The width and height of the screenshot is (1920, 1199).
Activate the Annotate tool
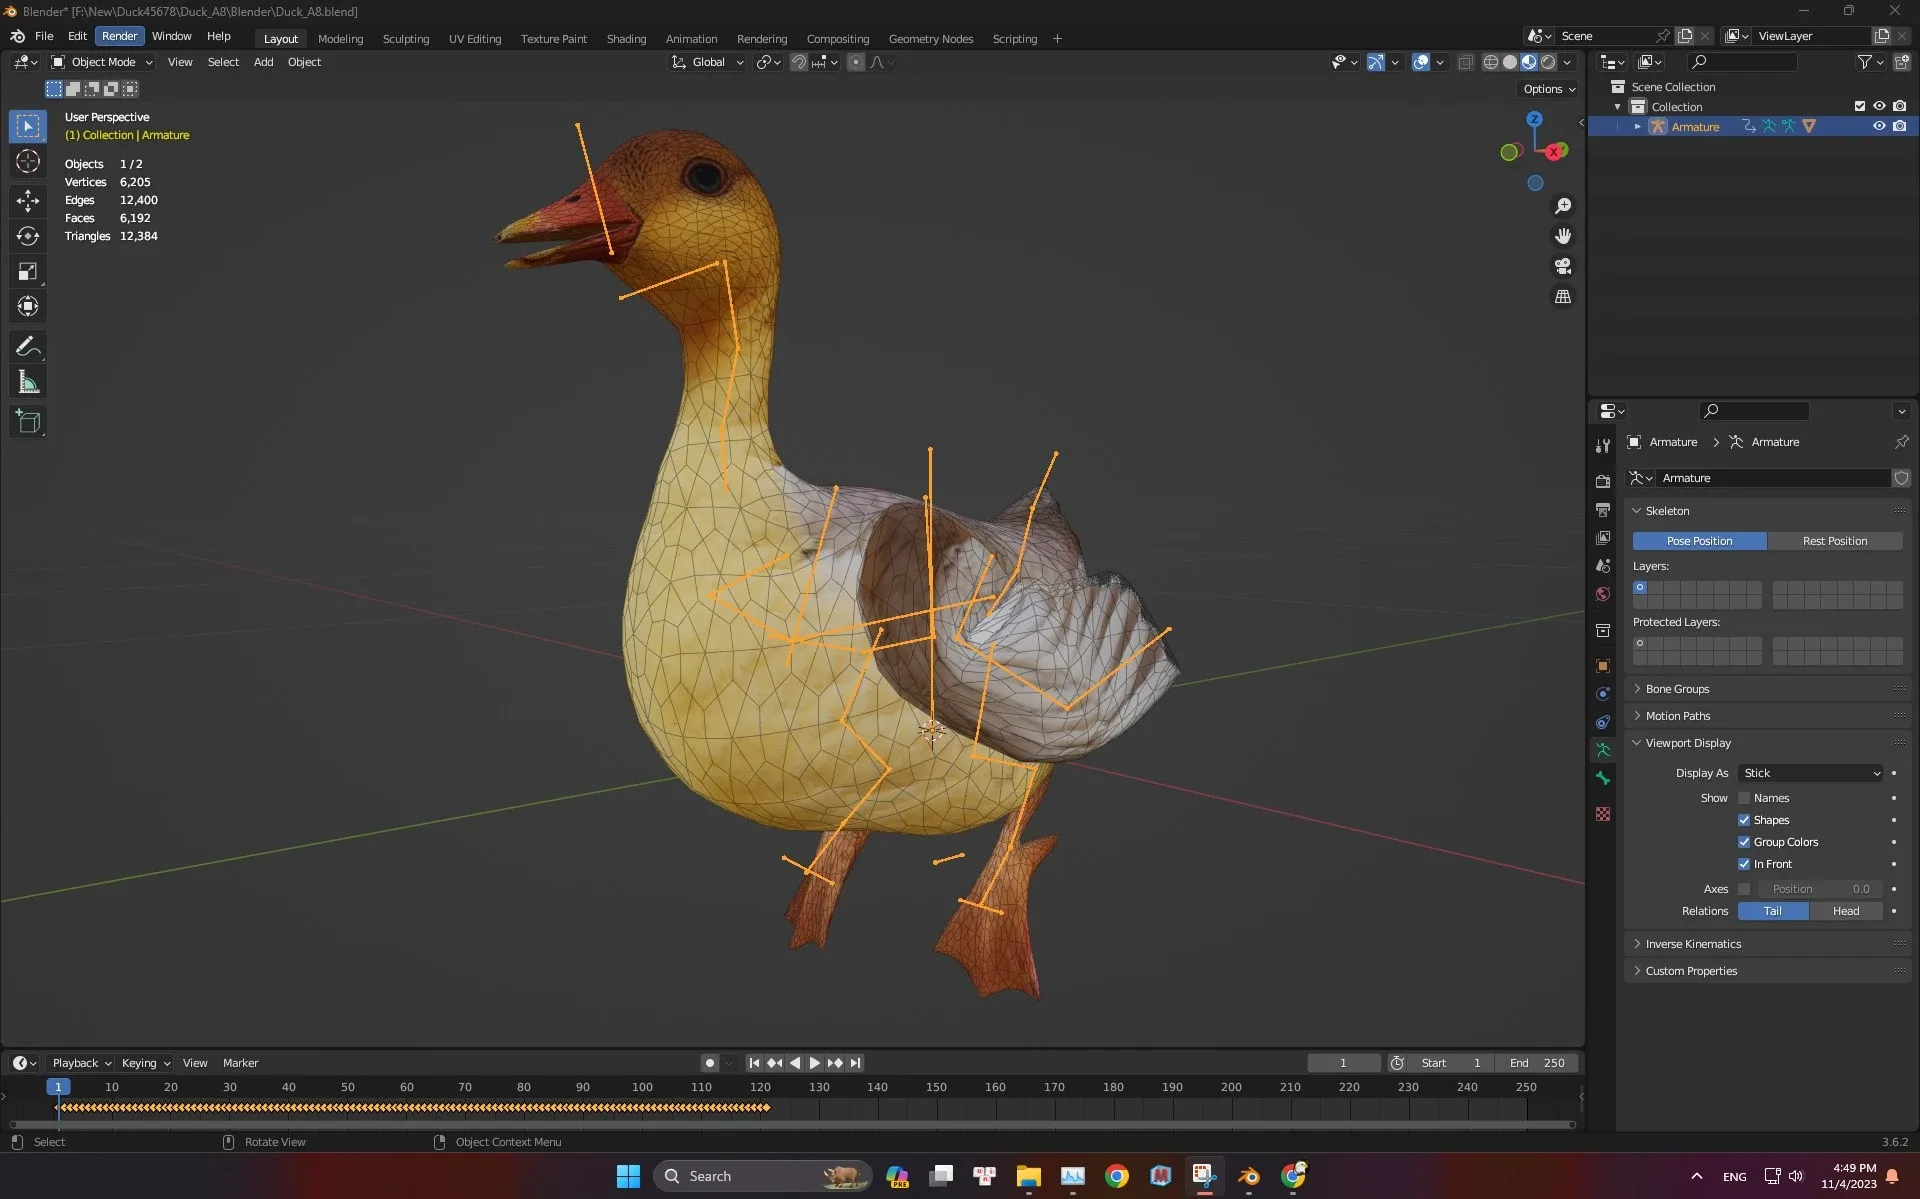pyautogui.click(x=28, y=345)
